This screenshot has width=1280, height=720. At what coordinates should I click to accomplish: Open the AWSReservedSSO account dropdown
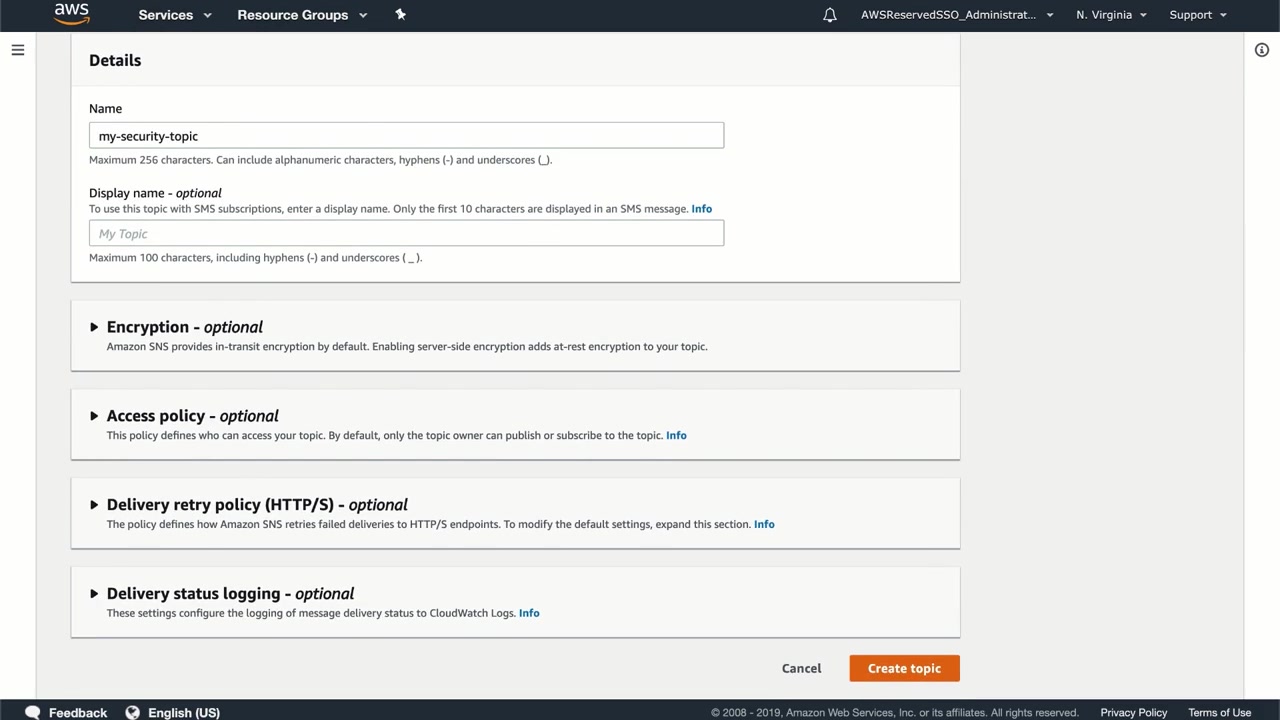click(957, 15)
